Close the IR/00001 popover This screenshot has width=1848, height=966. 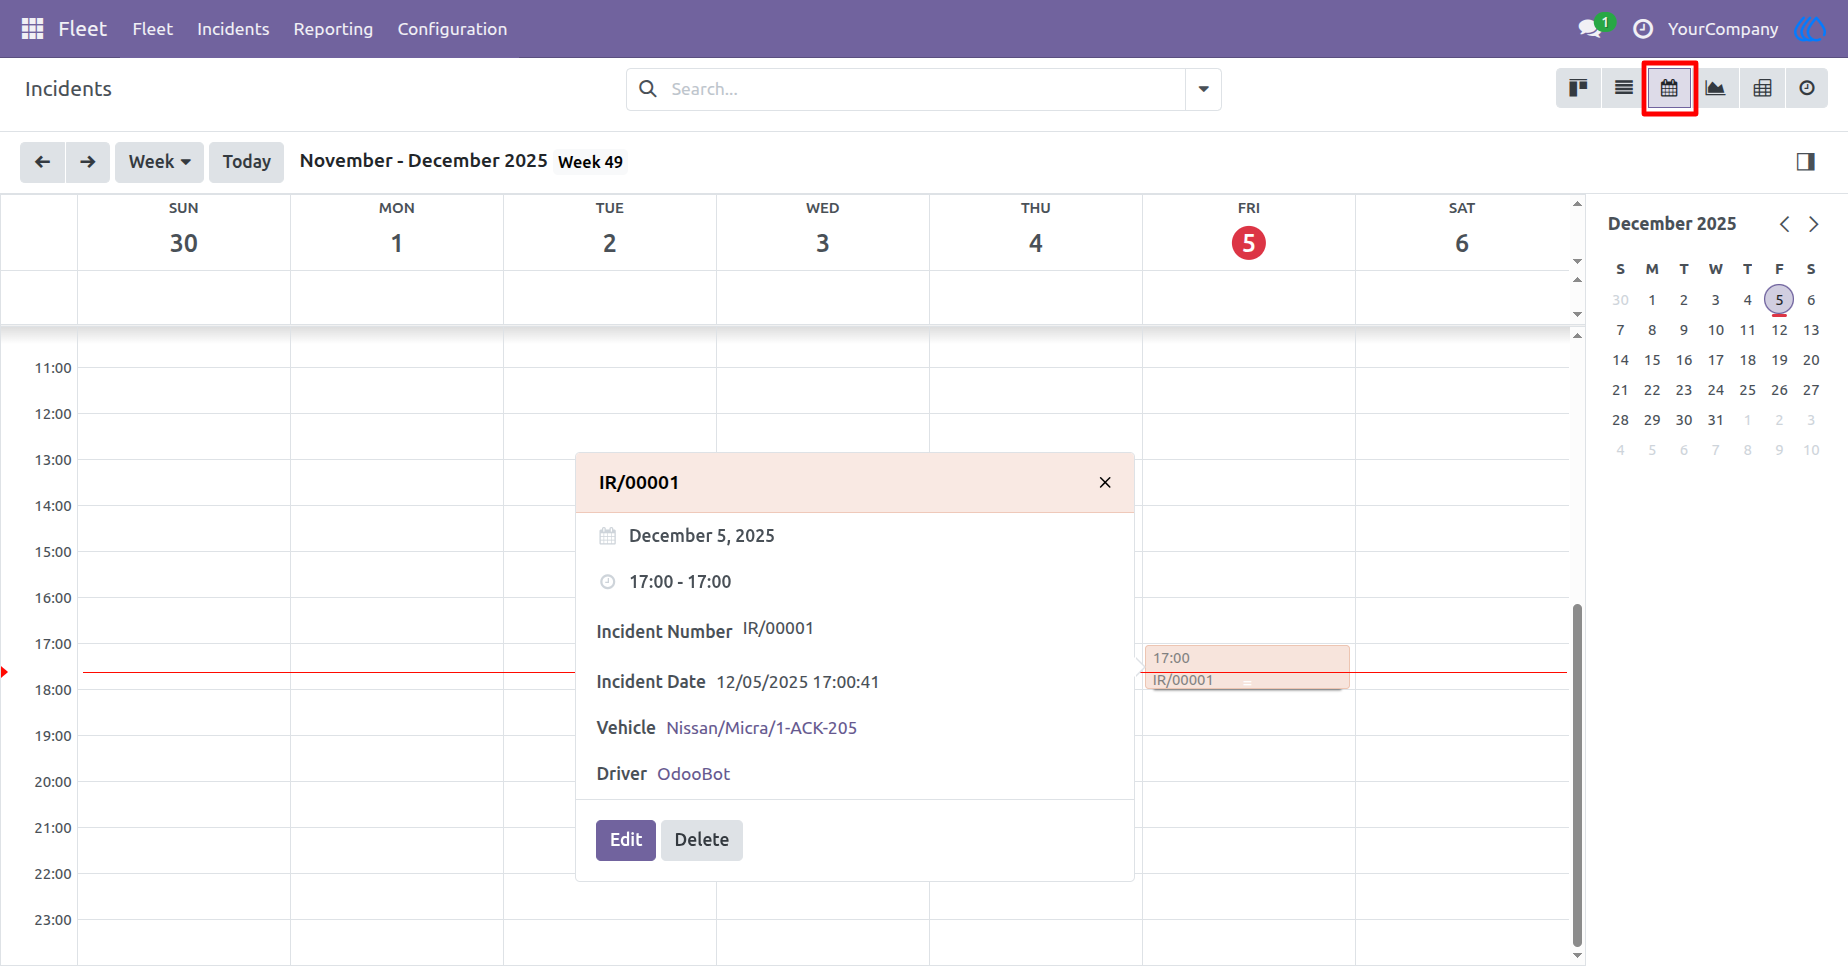[1105, 483]
